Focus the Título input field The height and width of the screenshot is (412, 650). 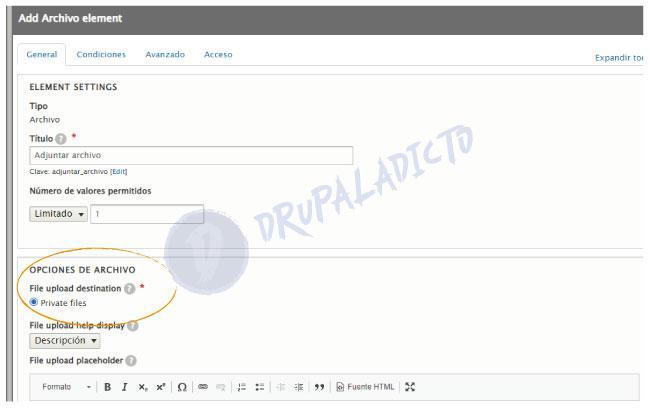click(x=191, y=155)
